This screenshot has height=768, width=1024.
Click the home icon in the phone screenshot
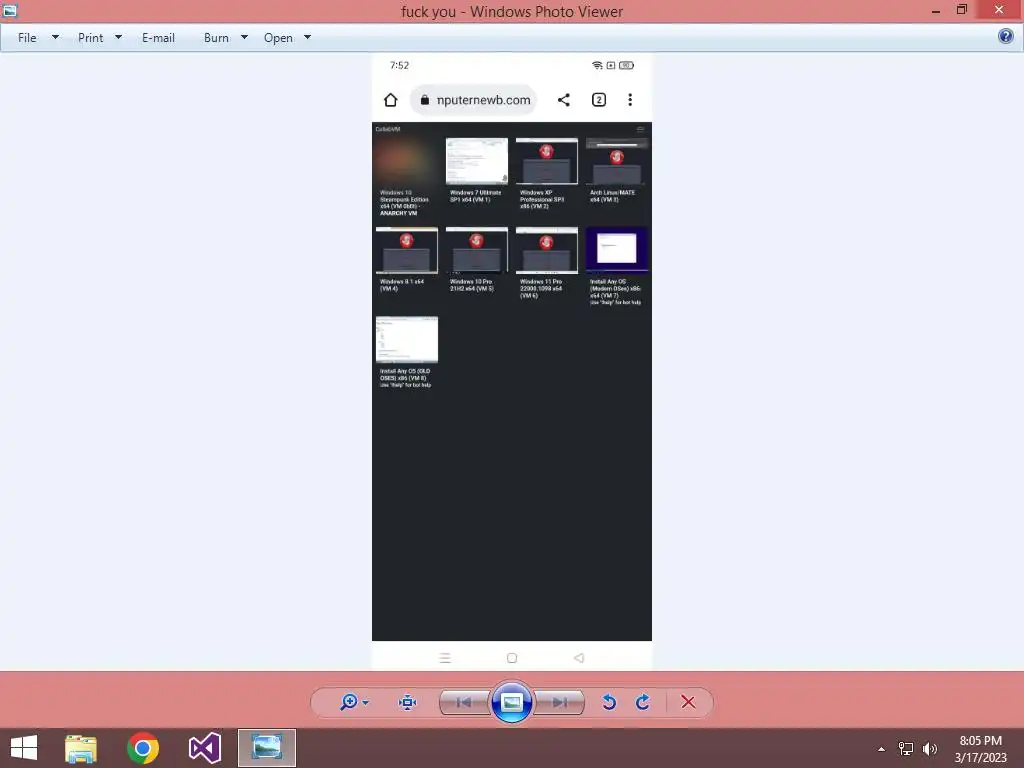(x=391, y=100)
